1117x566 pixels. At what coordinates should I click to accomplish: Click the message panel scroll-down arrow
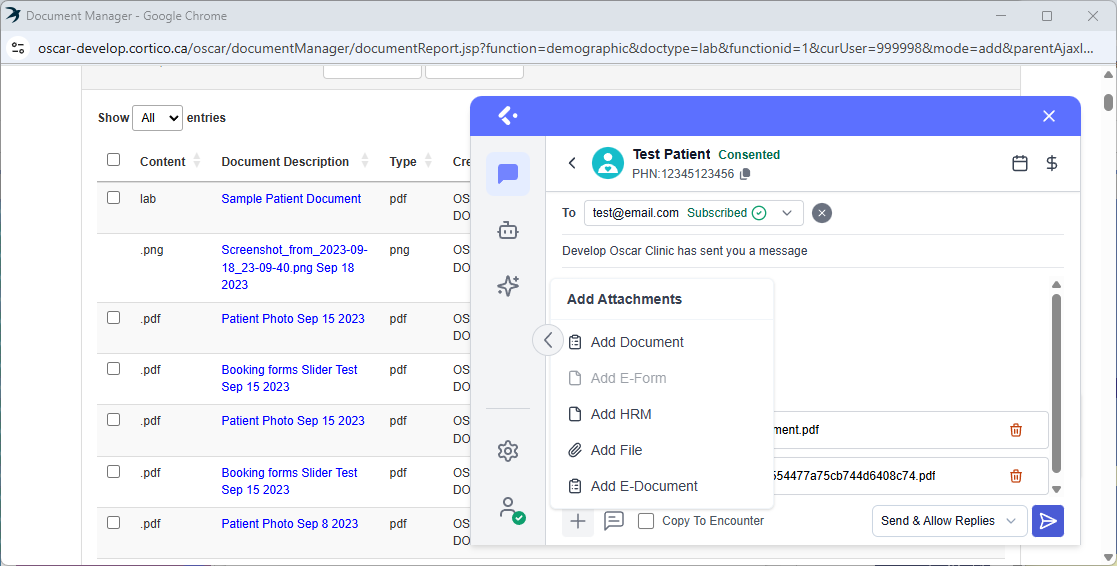click(1056, 489)
